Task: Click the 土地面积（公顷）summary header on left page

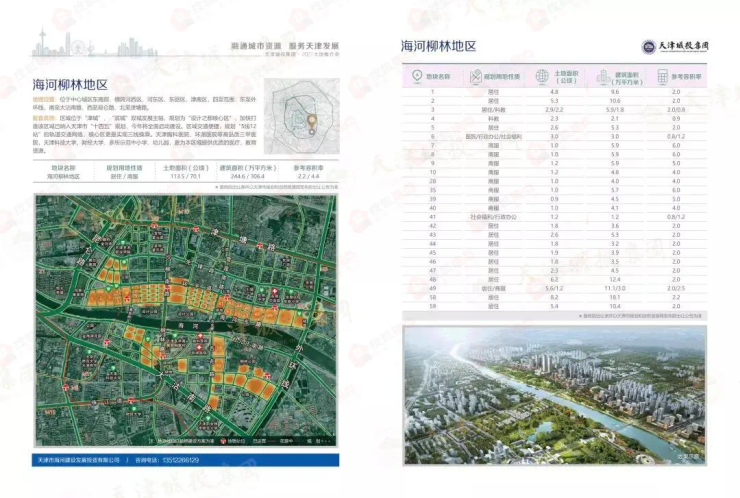Action: click(x=185, y=168)
